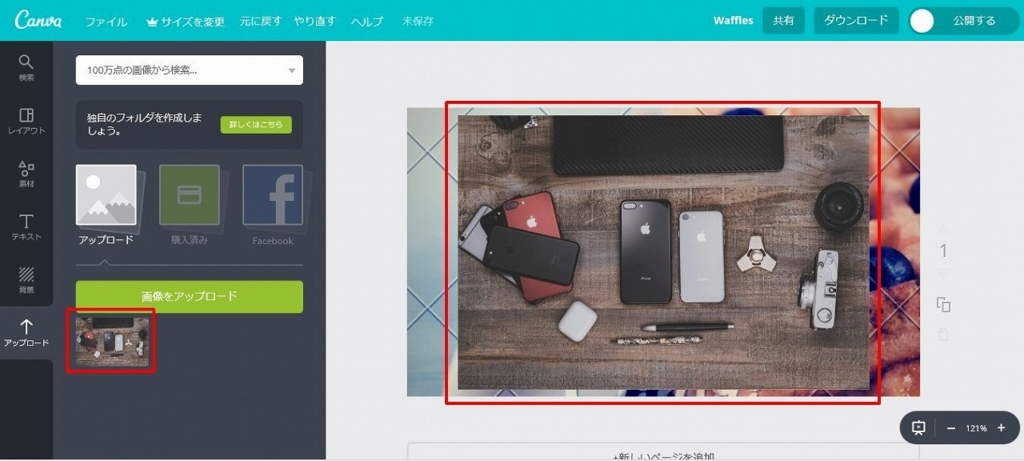
Task: Zoom in with the plus button
Action: [x=1001, y=428]
